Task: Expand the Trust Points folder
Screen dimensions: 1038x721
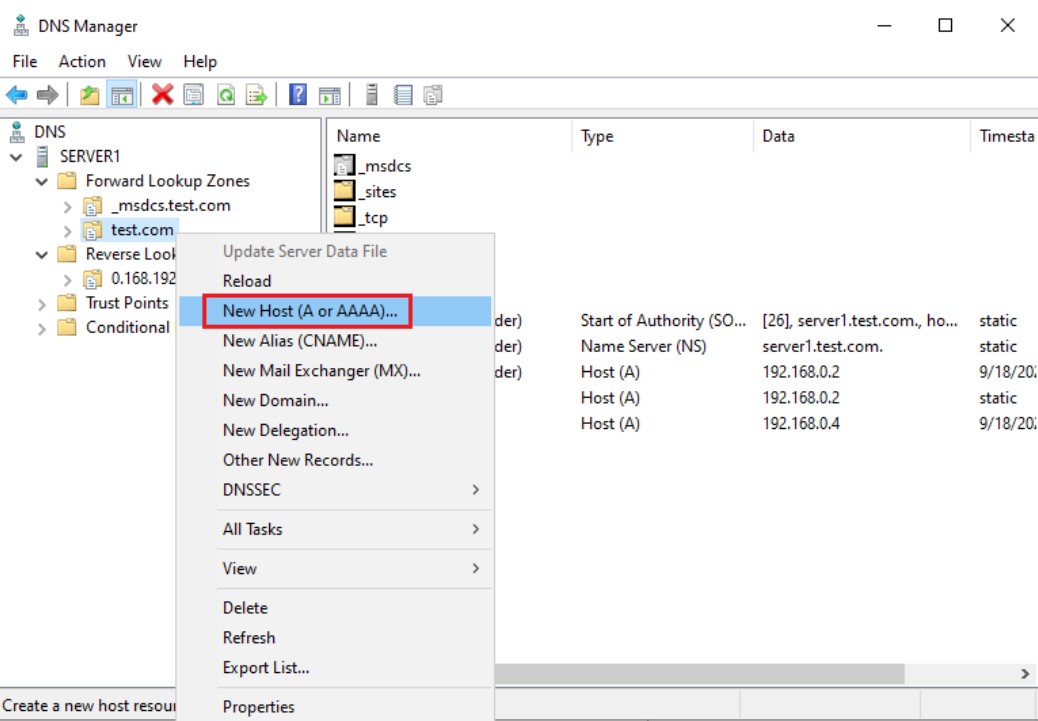Action: coord(42,304)
